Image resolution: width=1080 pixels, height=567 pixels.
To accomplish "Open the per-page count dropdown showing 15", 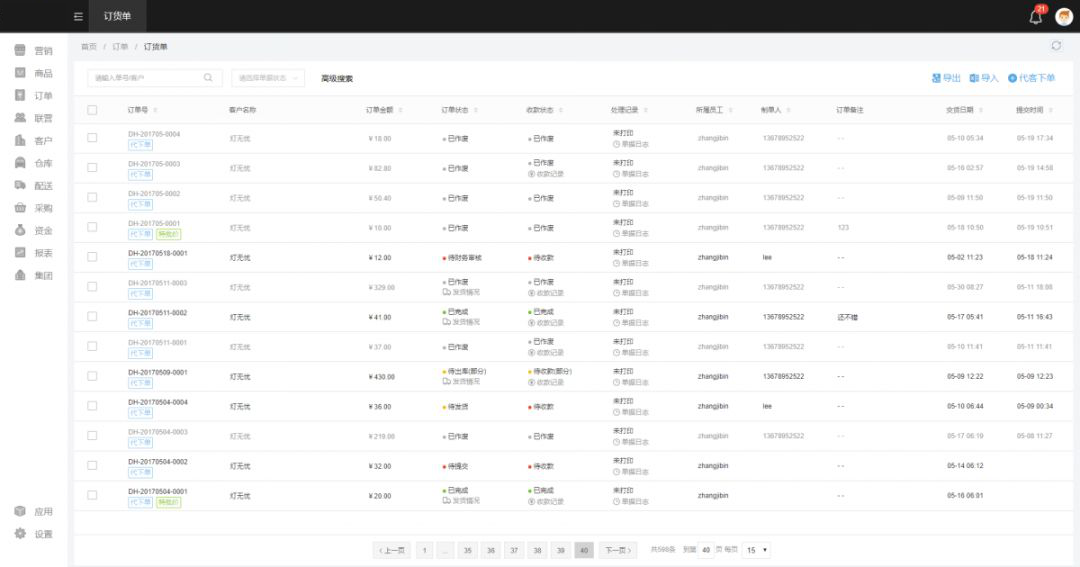I will point(757,550).
